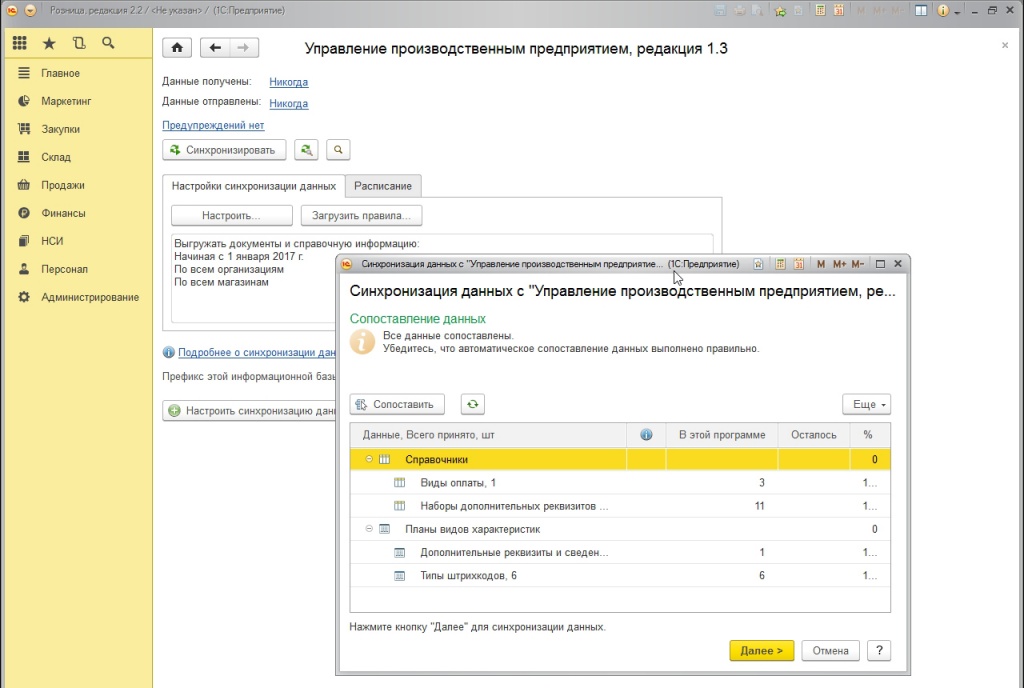1024x688 pixels.
Task: Open the Еще dropdown menu
Action: [x=865, y=404]
